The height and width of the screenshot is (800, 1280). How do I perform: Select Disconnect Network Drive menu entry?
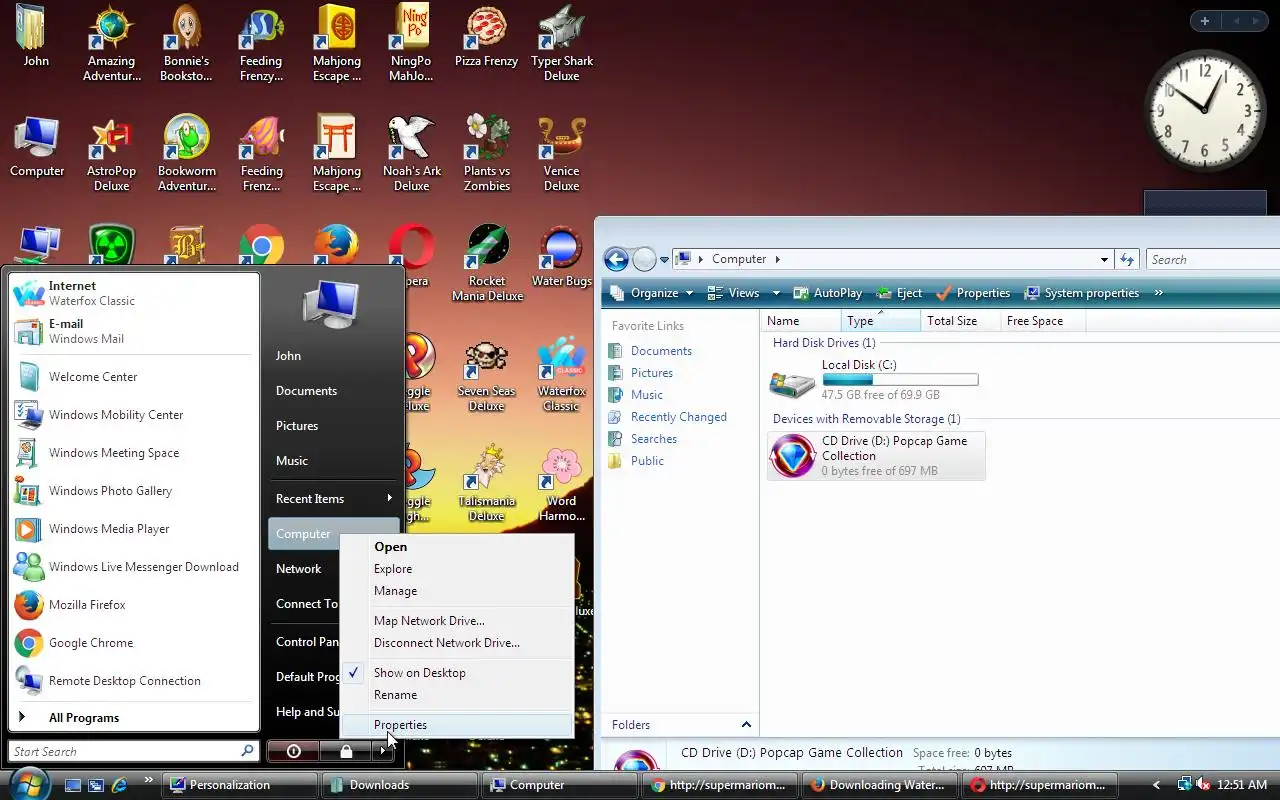[x=457, y=643]
